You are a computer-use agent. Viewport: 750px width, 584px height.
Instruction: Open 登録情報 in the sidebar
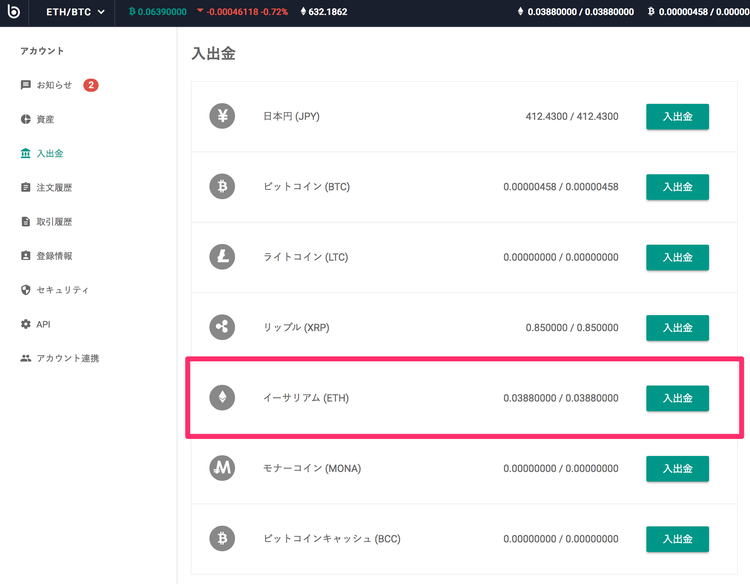tap(54, 256)
